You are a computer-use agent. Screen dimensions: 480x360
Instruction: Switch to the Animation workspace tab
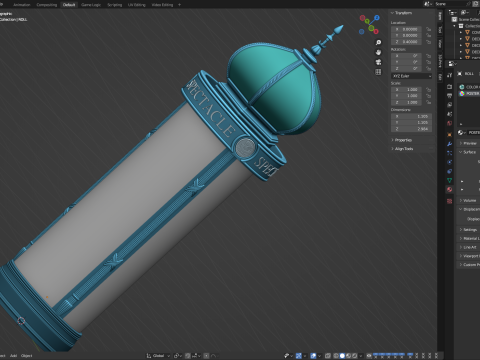coord(21,5)
